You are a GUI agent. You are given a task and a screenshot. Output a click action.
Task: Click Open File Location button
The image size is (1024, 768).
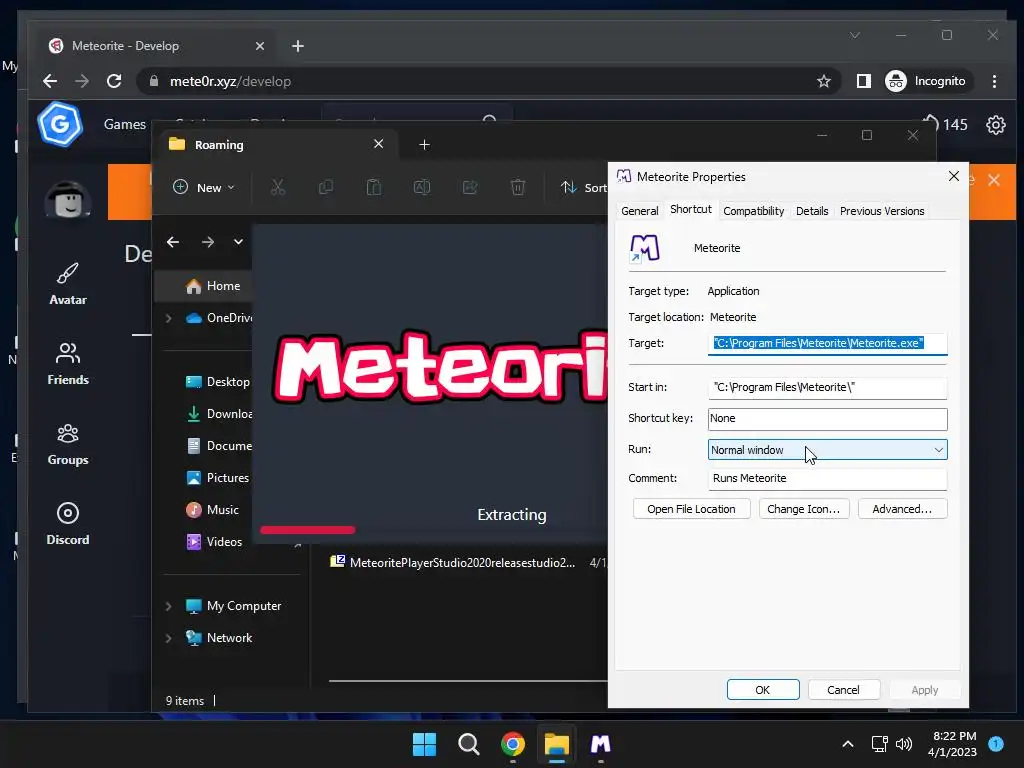click(691, 509)
